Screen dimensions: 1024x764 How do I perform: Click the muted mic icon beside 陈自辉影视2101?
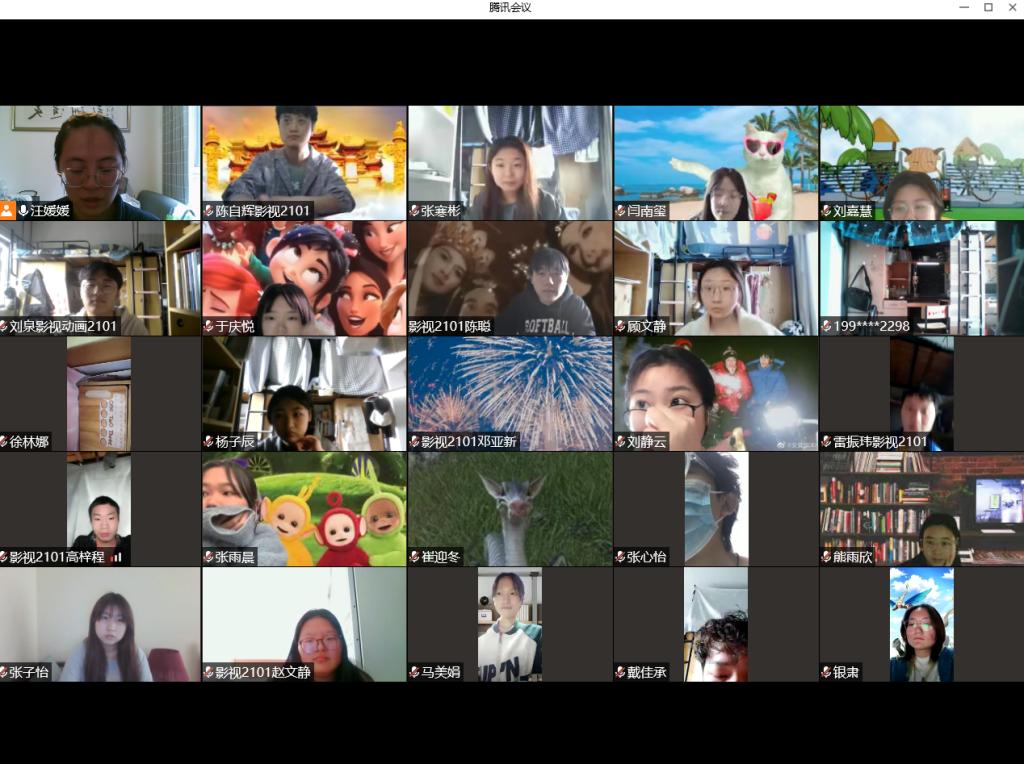[x=209, y=211]
